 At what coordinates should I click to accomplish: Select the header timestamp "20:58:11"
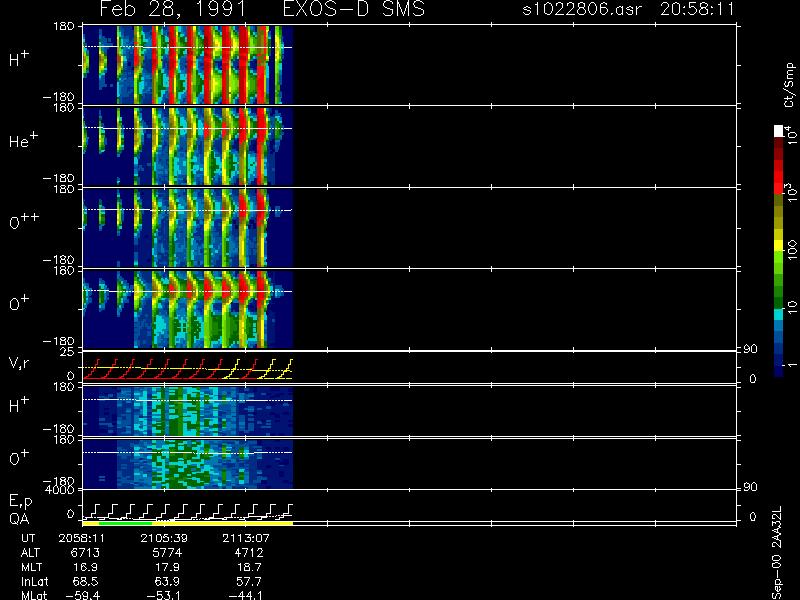click(697, 9)
